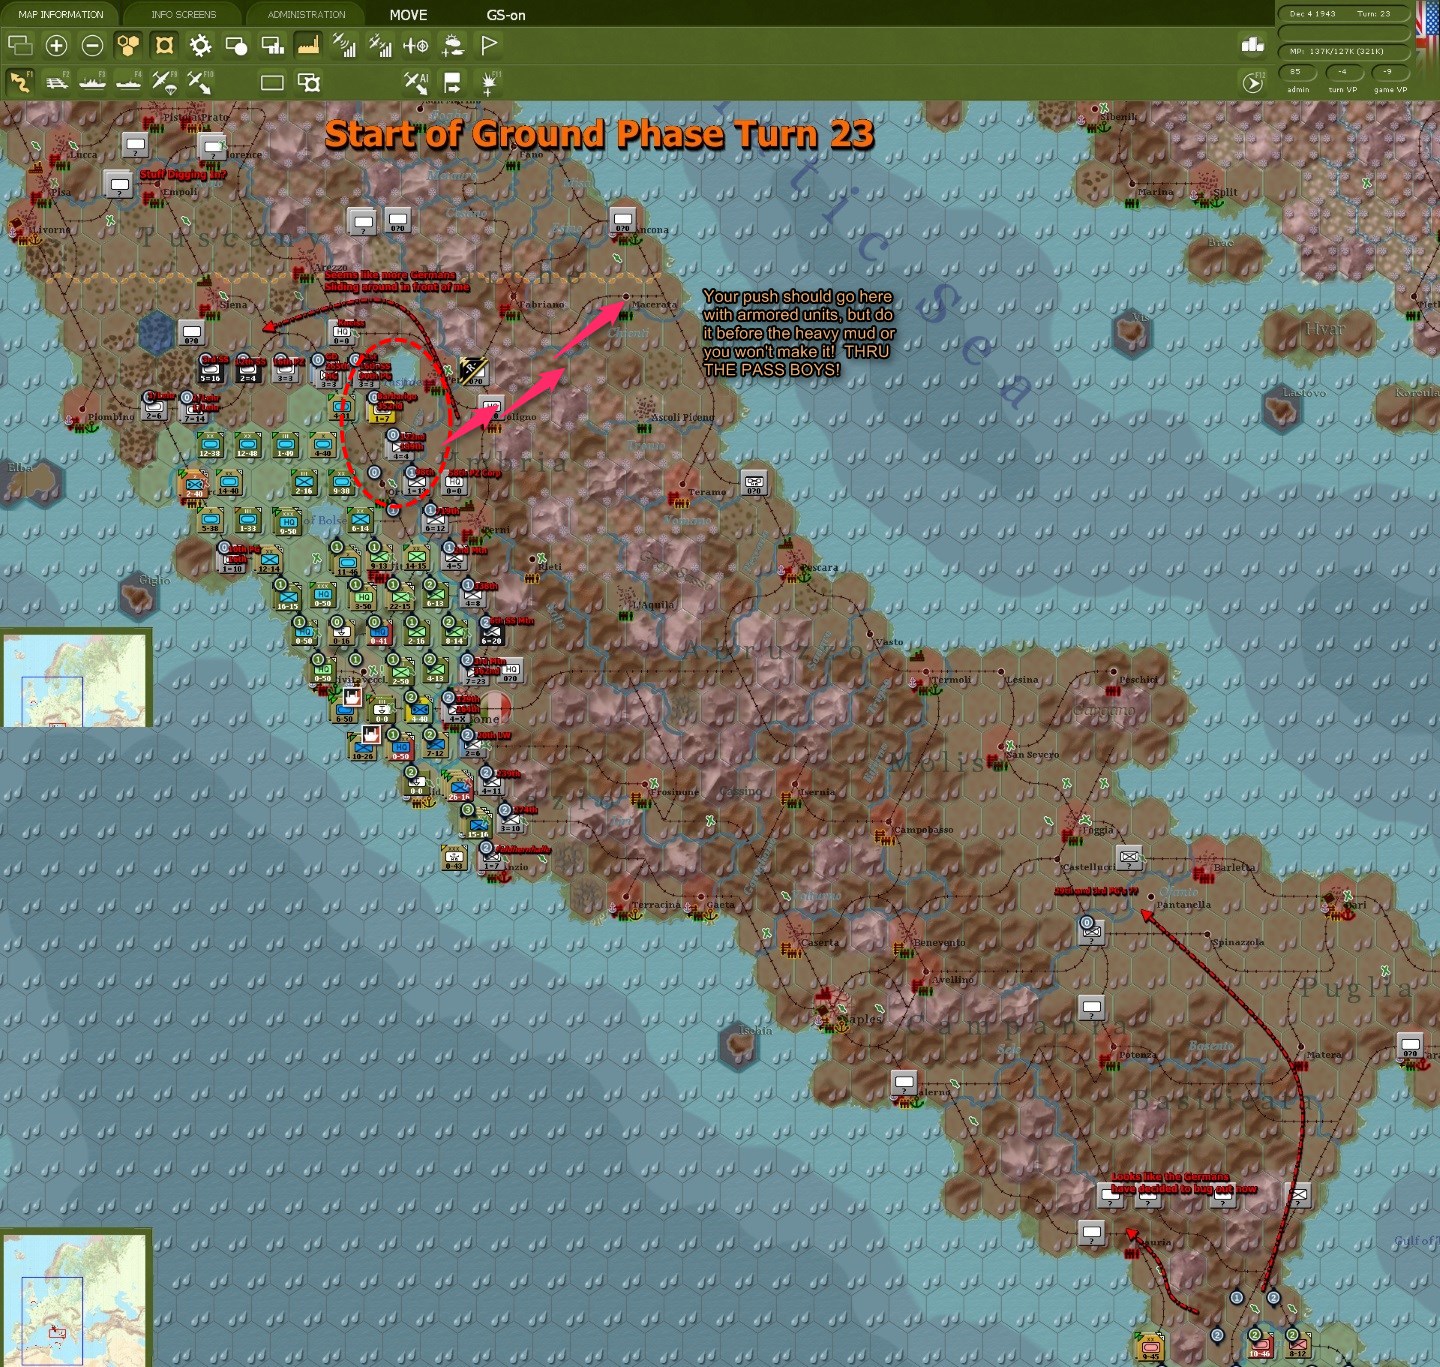Viewport: 1440px width, 1367px height.
Task: Click the admin points value 85
Action: point(1297,72)
